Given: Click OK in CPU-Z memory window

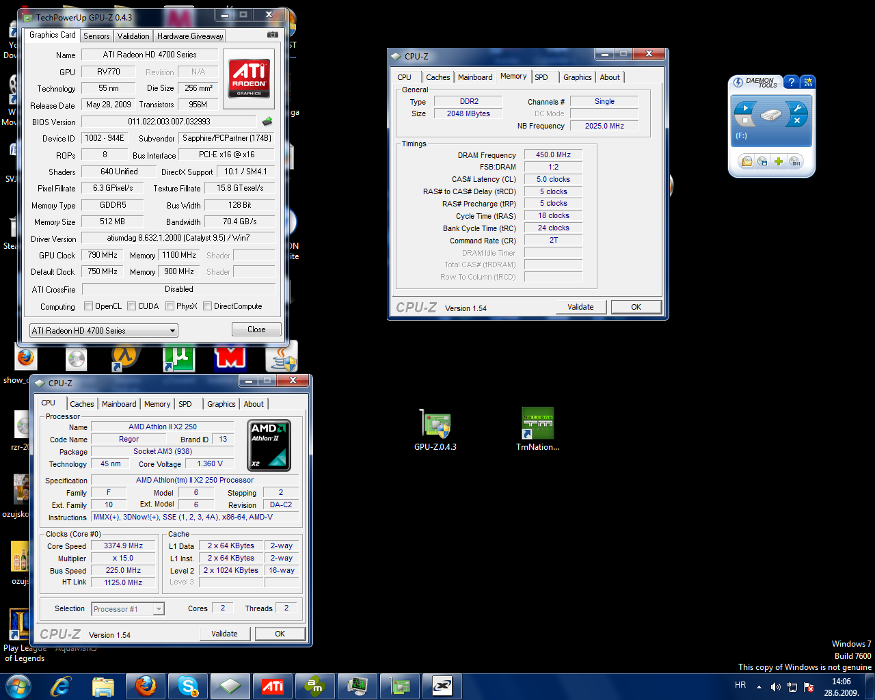Looking at the screenshot, I should [636, 307].
